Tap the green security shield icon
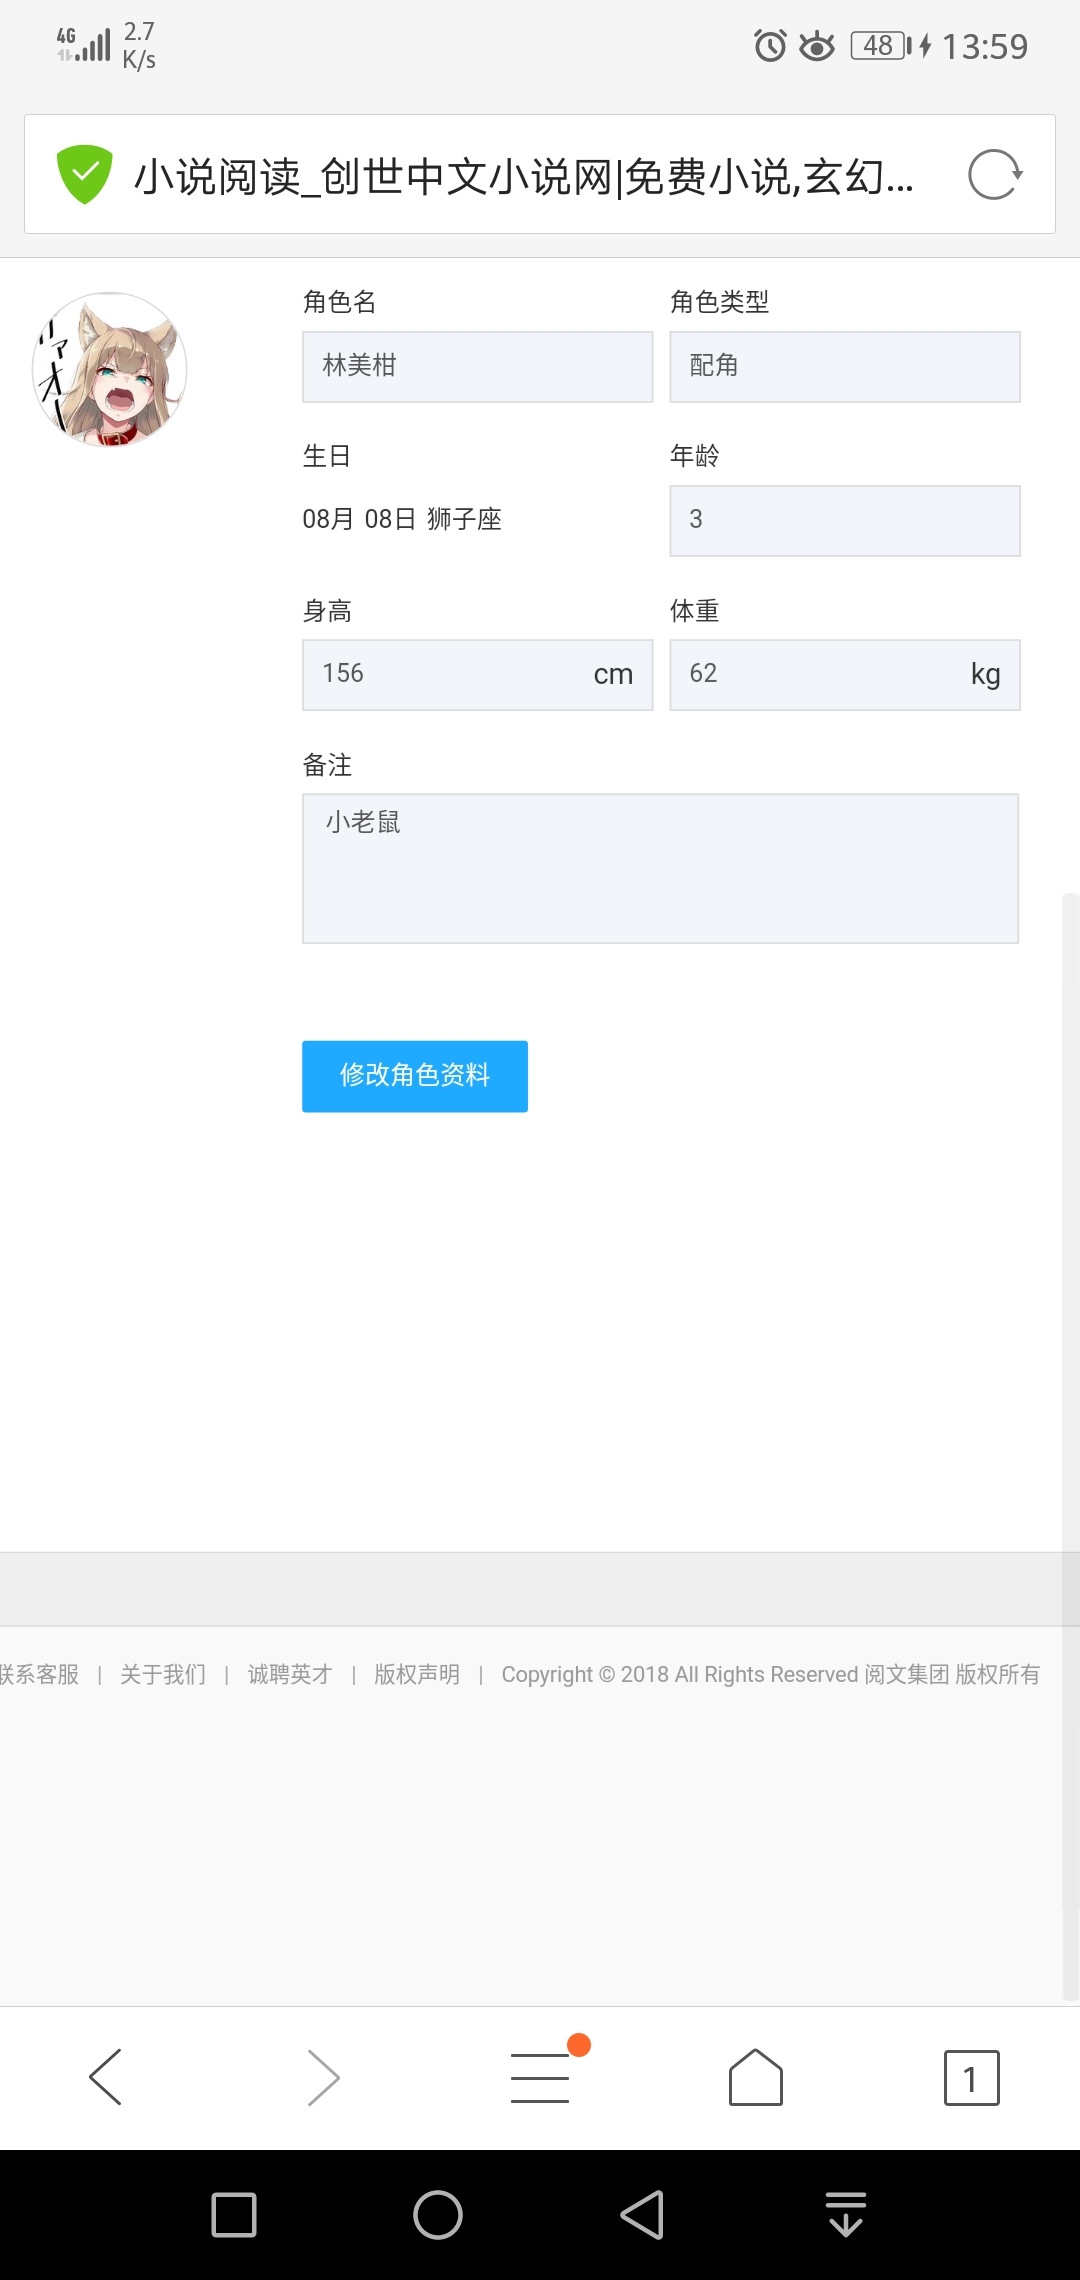Viewport: 1080px width, 2280px height. 85,174
